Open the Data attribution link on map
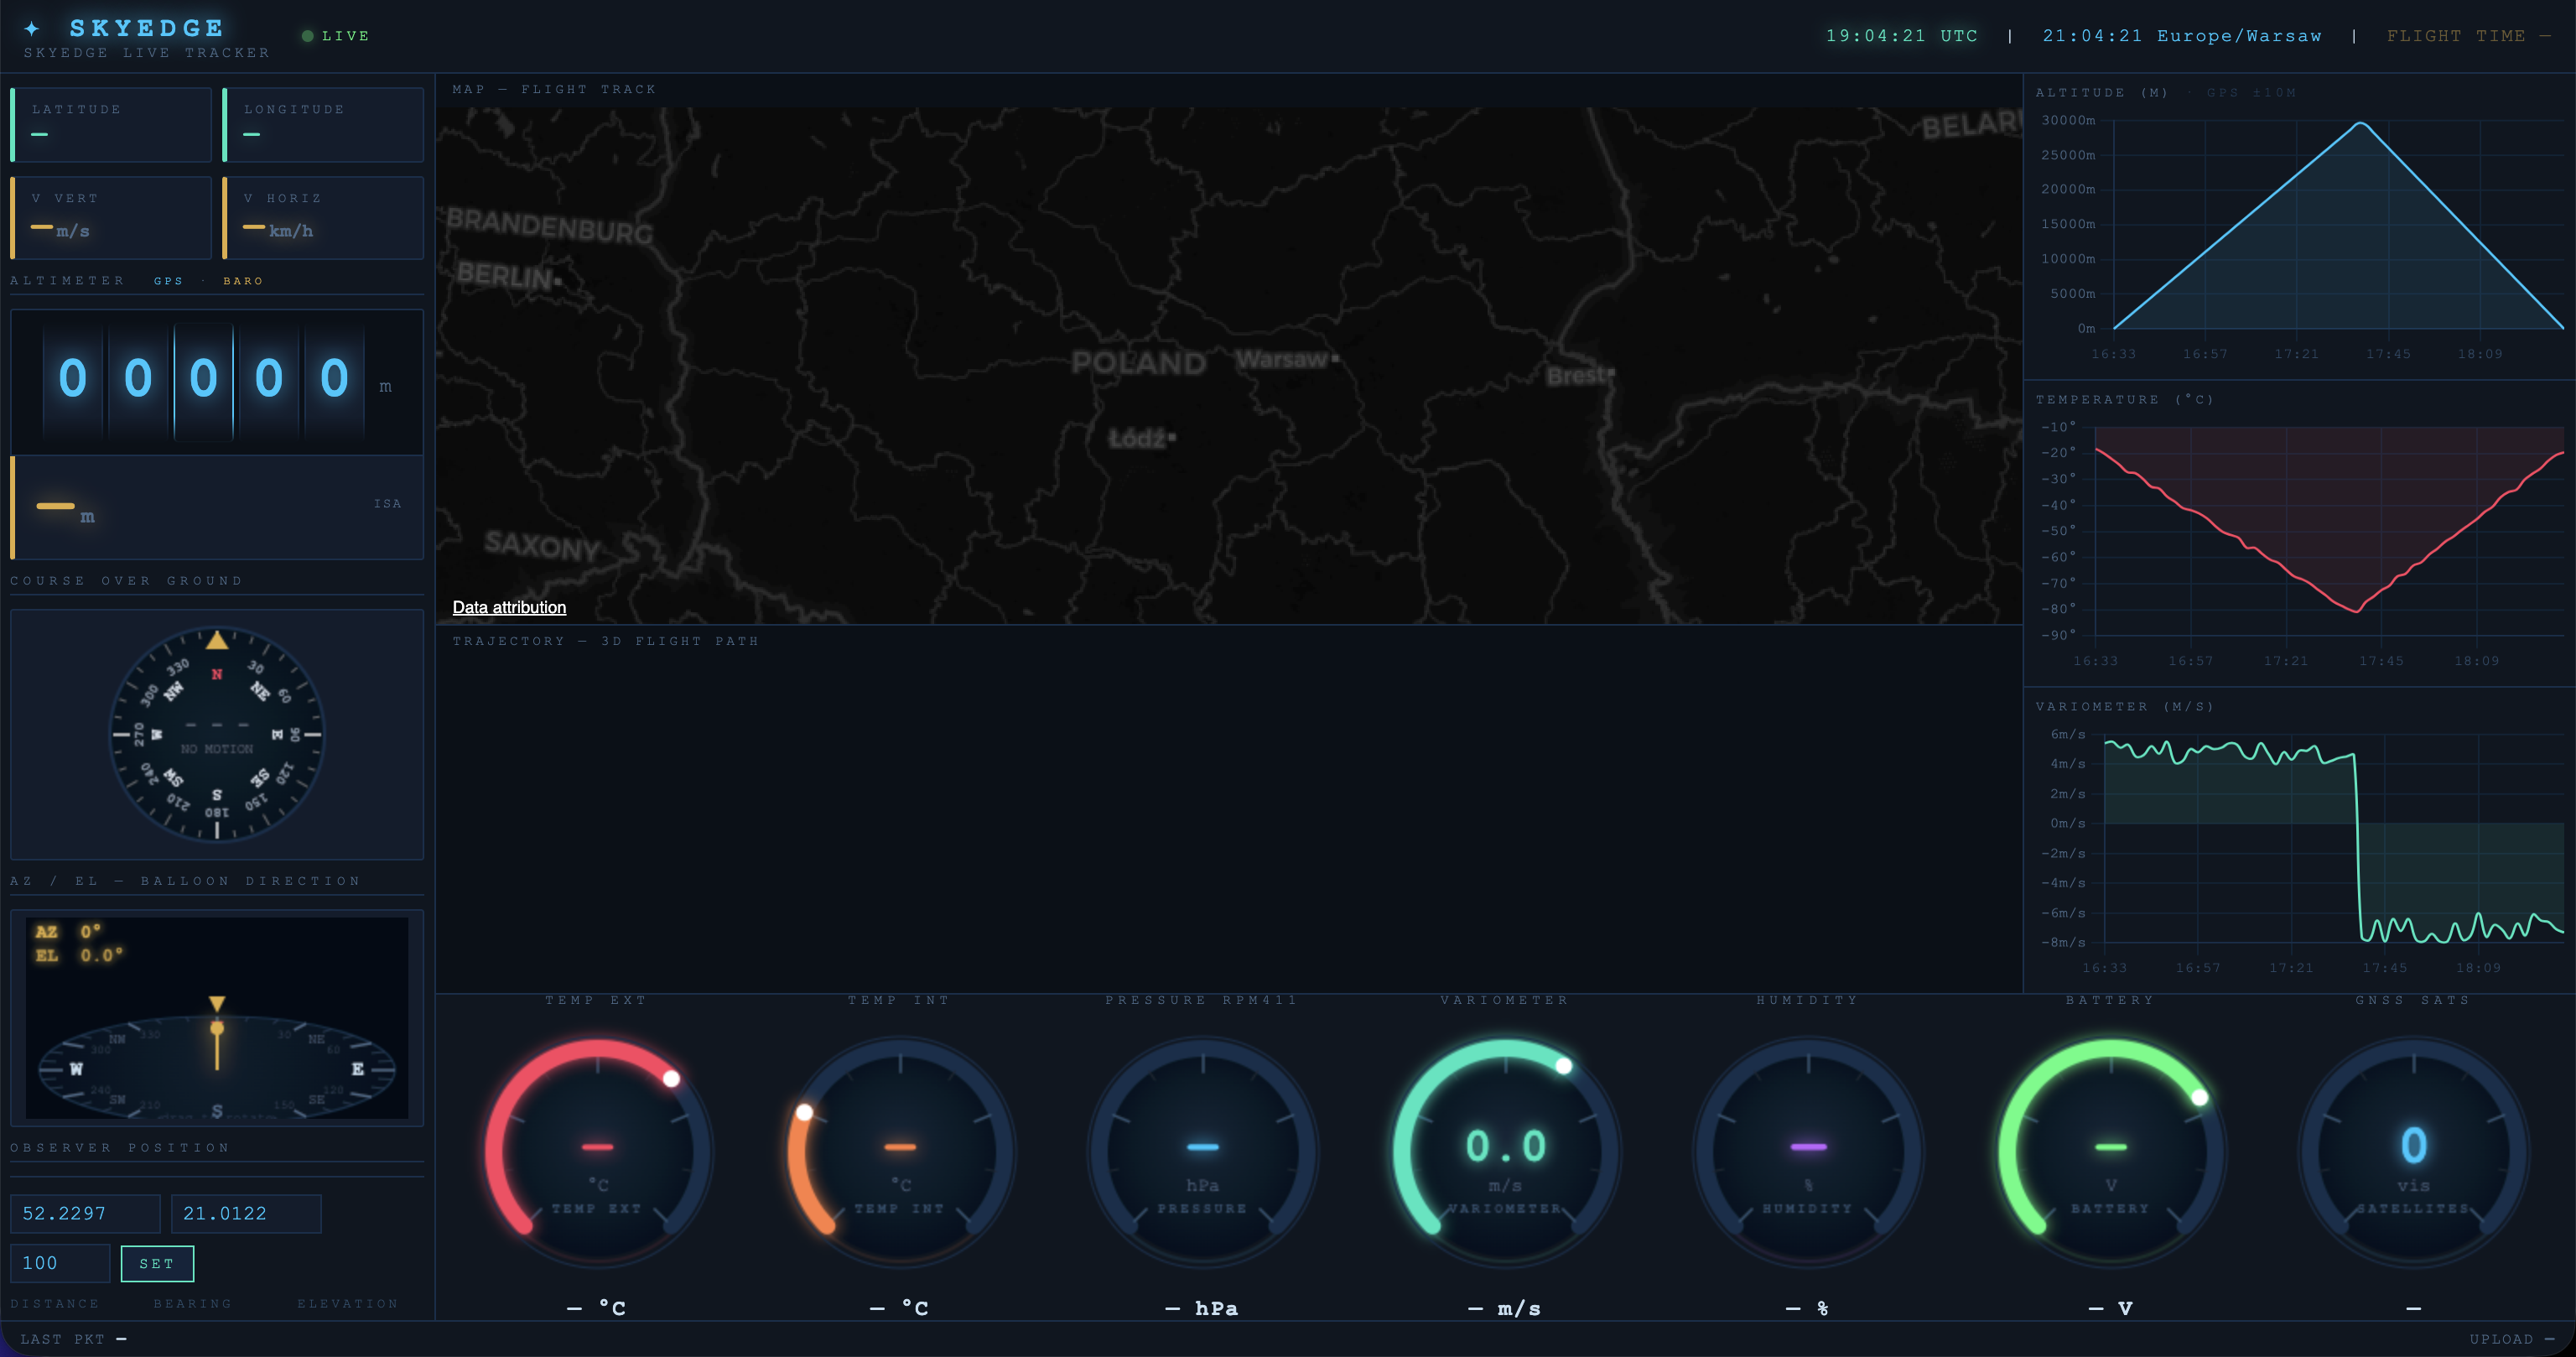2576x1357 pixels. pos(509,607)
